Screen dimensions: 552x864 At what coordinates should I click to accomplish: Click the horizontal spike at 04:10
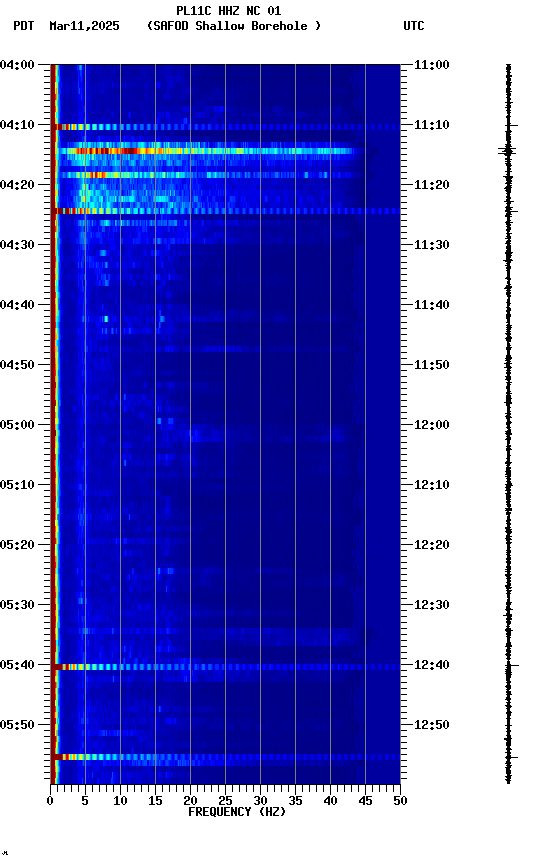point(226,127)
